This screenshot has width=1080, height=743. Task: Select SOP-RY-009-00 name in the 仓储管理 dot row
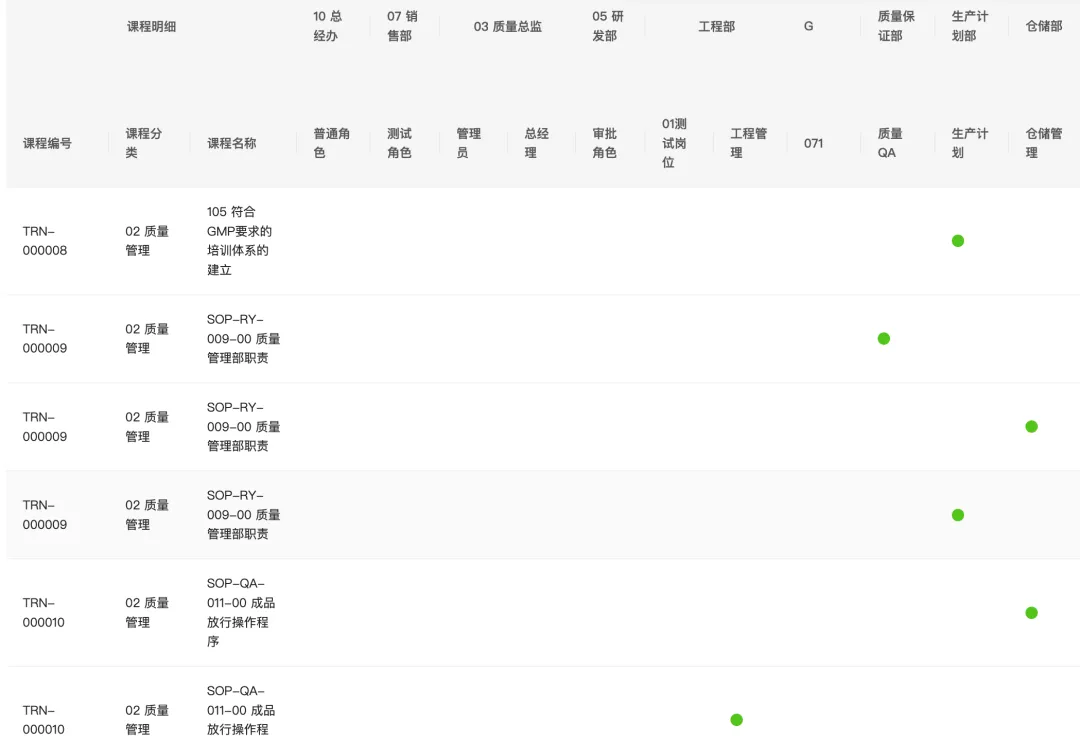243,426
